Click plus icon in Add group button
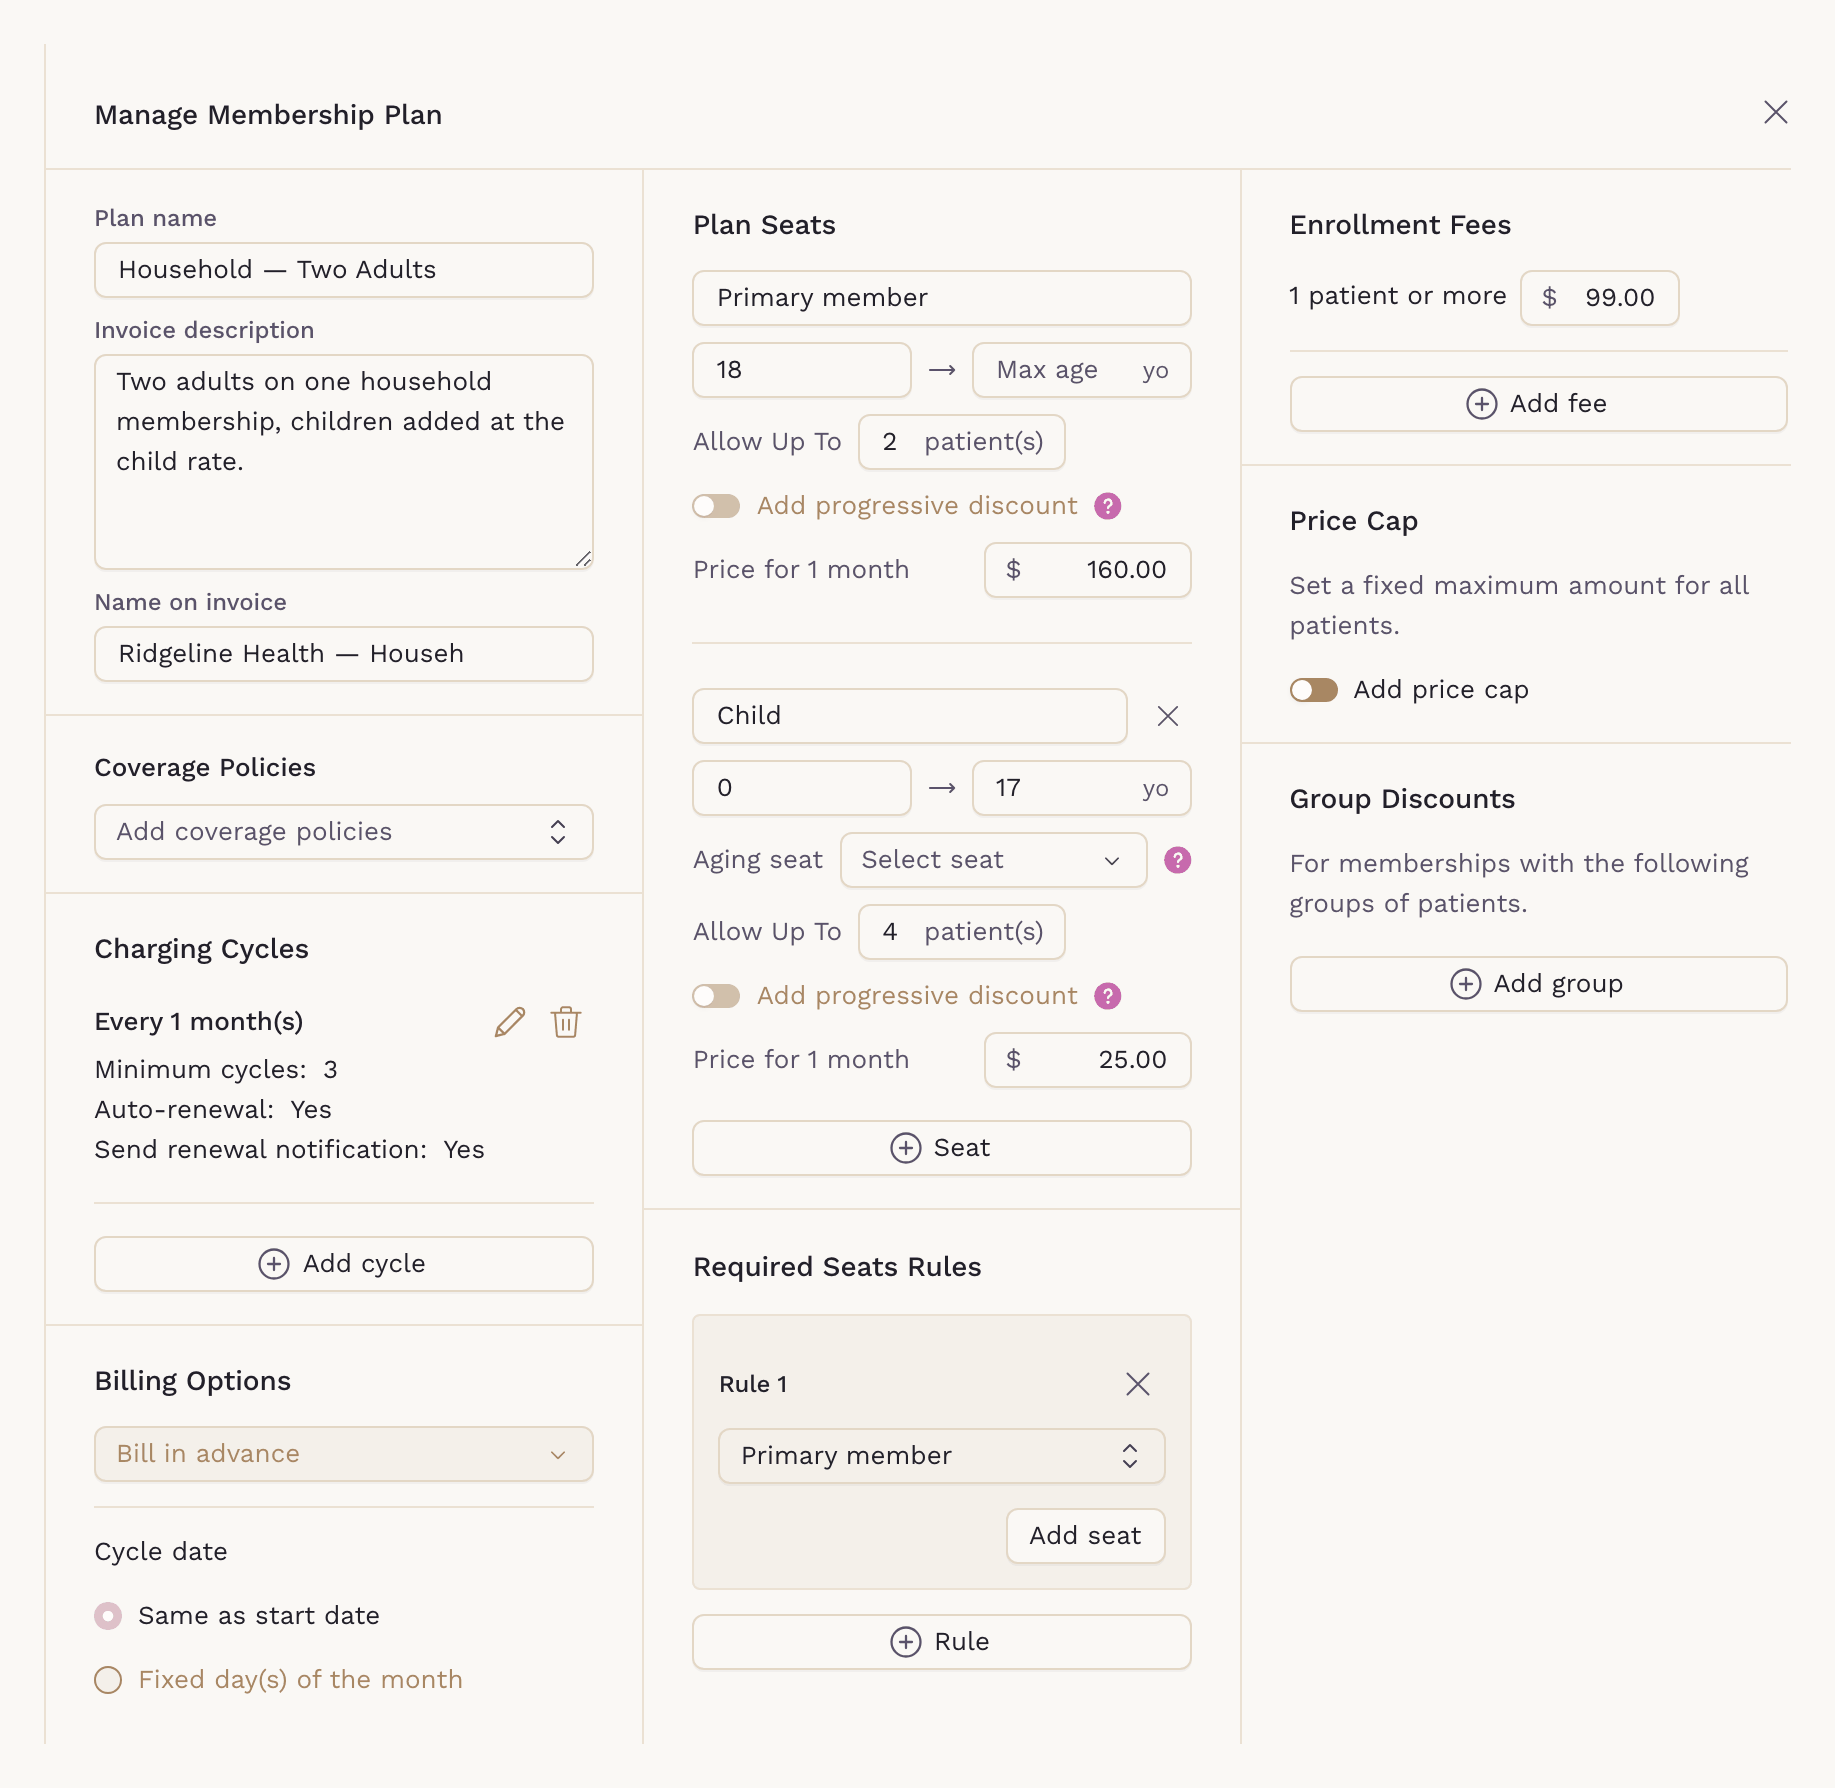The height and width of the screenshot is (1788, 1835). 1465,984
